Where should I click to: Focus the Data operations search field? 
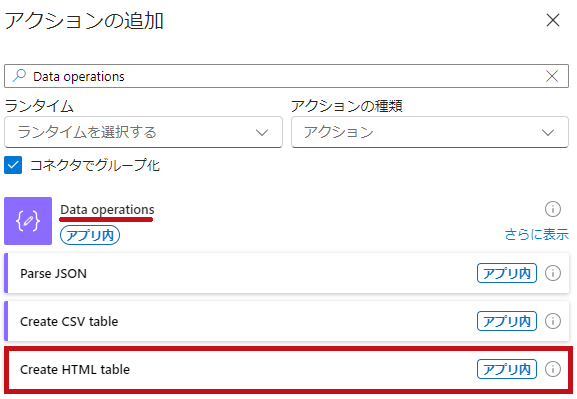click(286, 76)
